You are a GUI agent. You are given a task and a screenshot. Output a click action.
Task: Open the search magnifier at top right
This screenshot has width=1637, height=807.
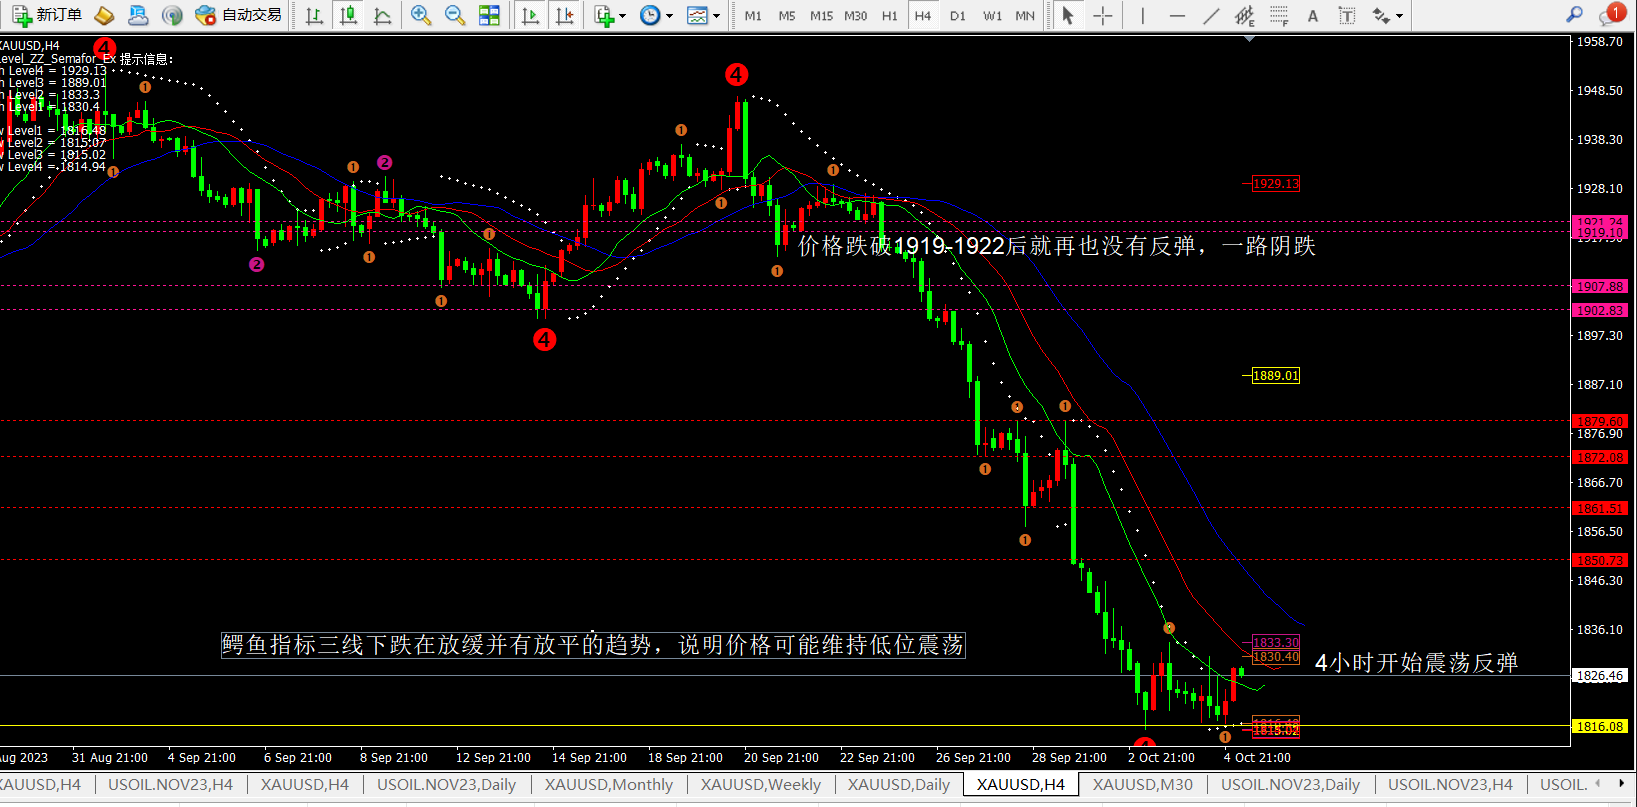coord(1574,14)
